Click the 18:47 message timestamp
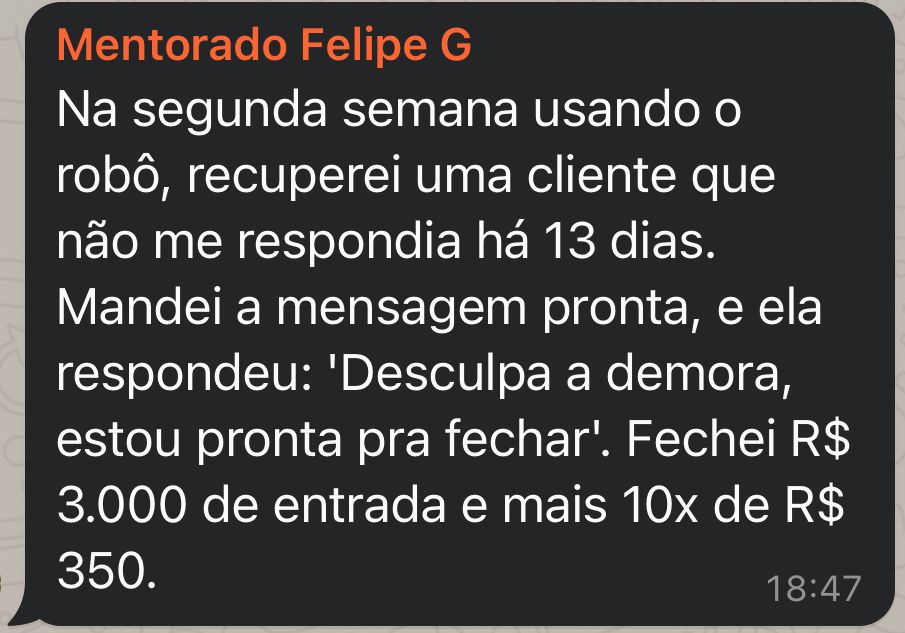Screen dimensions: 905x633 coord(813,589)
